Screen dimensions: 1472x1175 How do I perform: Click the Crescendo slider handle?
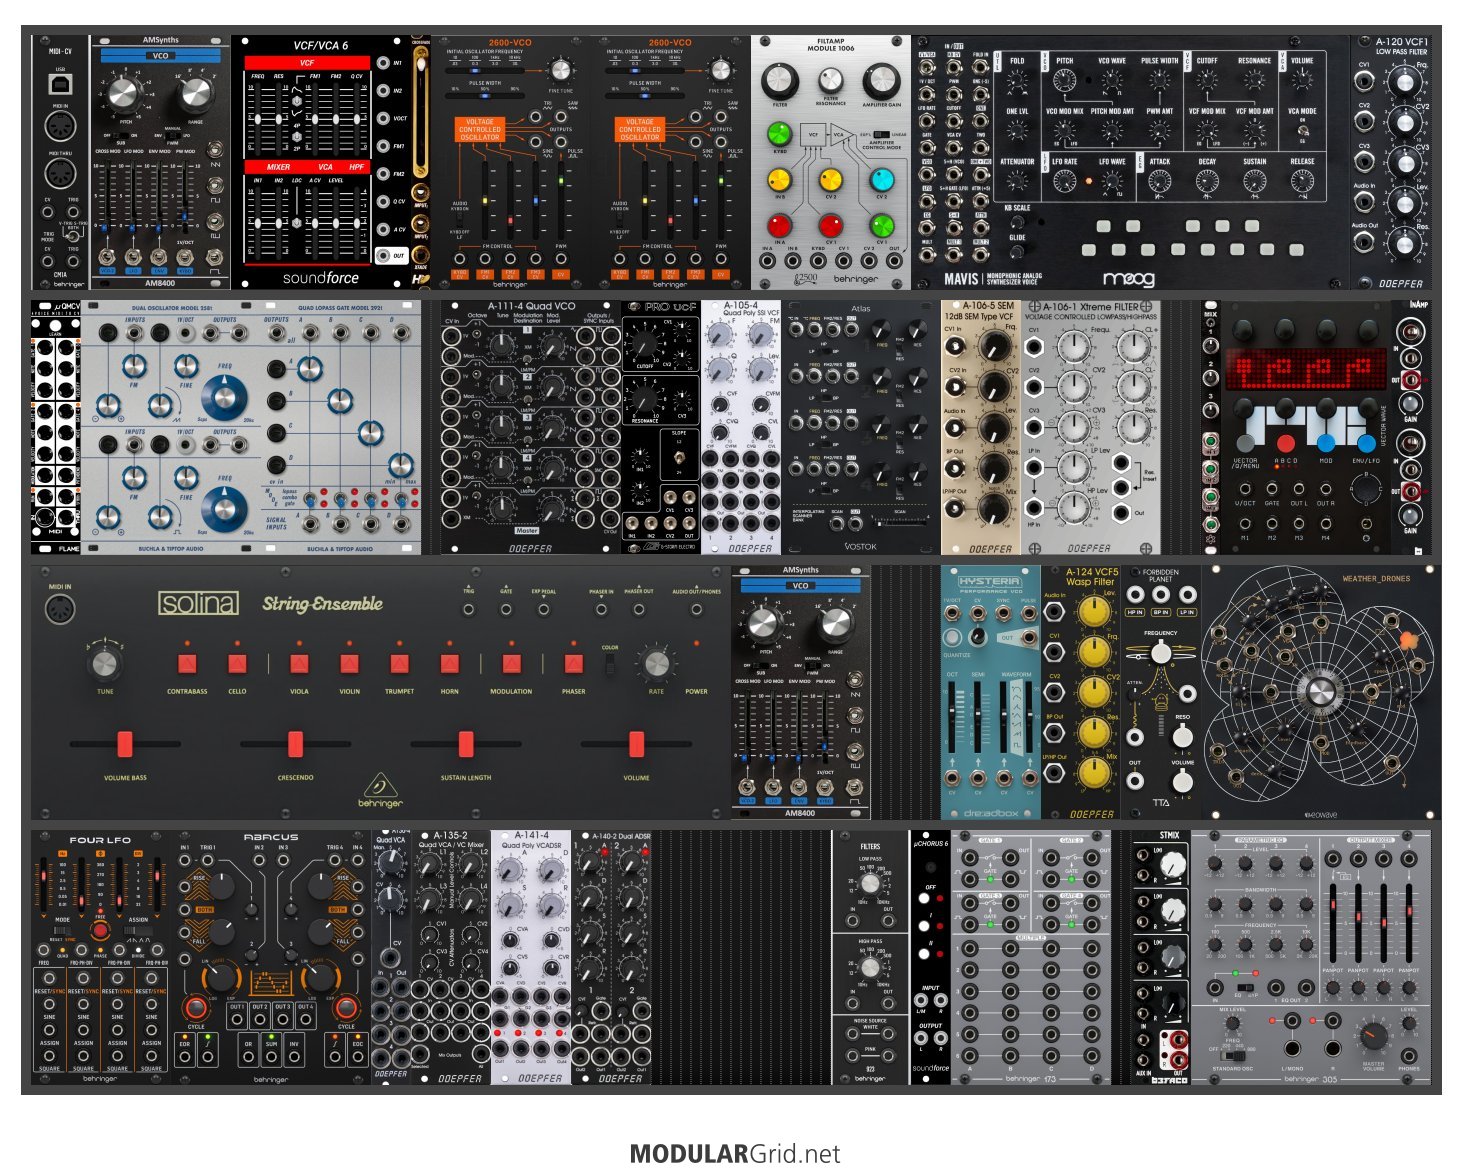pyautogui.click(x=295, y=744)
